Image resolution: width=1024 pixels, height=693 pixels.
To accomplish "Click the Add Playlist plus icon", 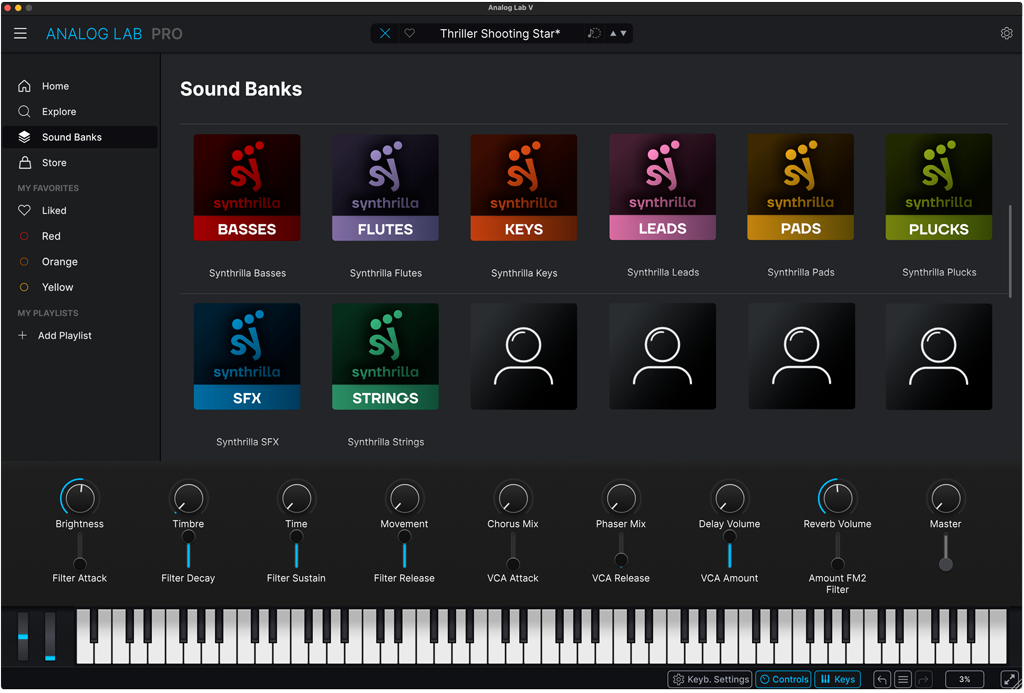I will tap(23, 336).
